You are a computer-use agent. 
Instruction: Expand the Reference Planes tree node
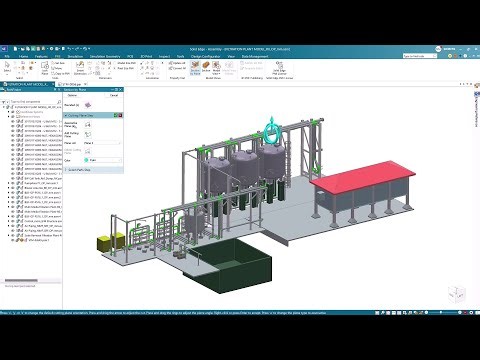click(x=9, y=117)
